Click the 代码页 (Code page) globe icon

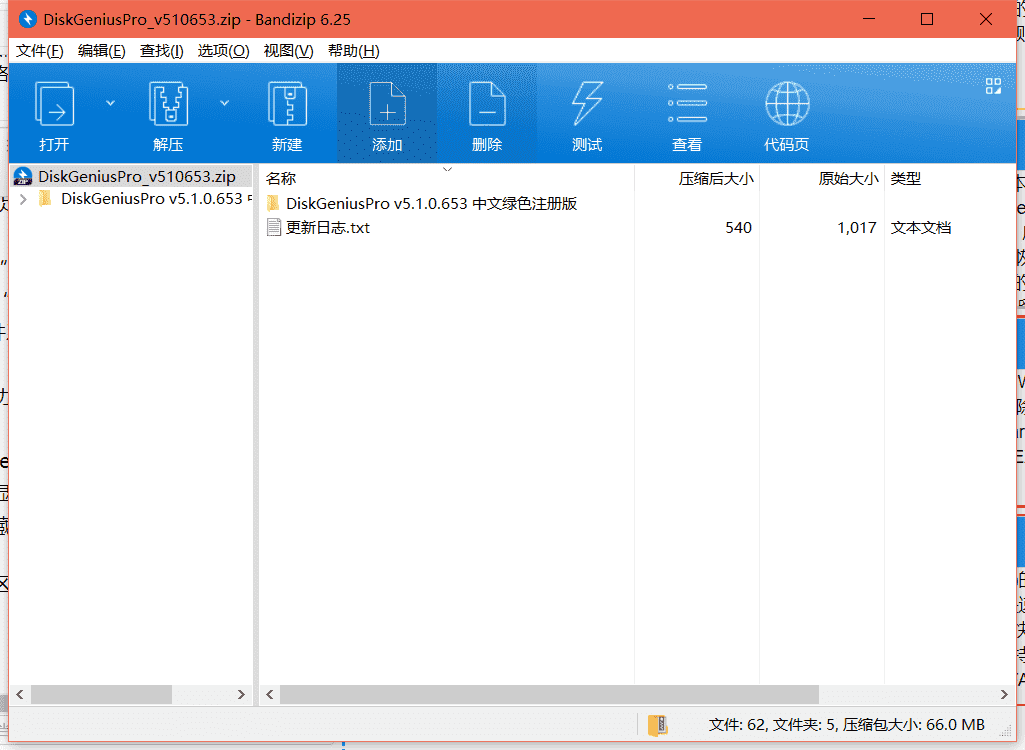pos(787,103)
